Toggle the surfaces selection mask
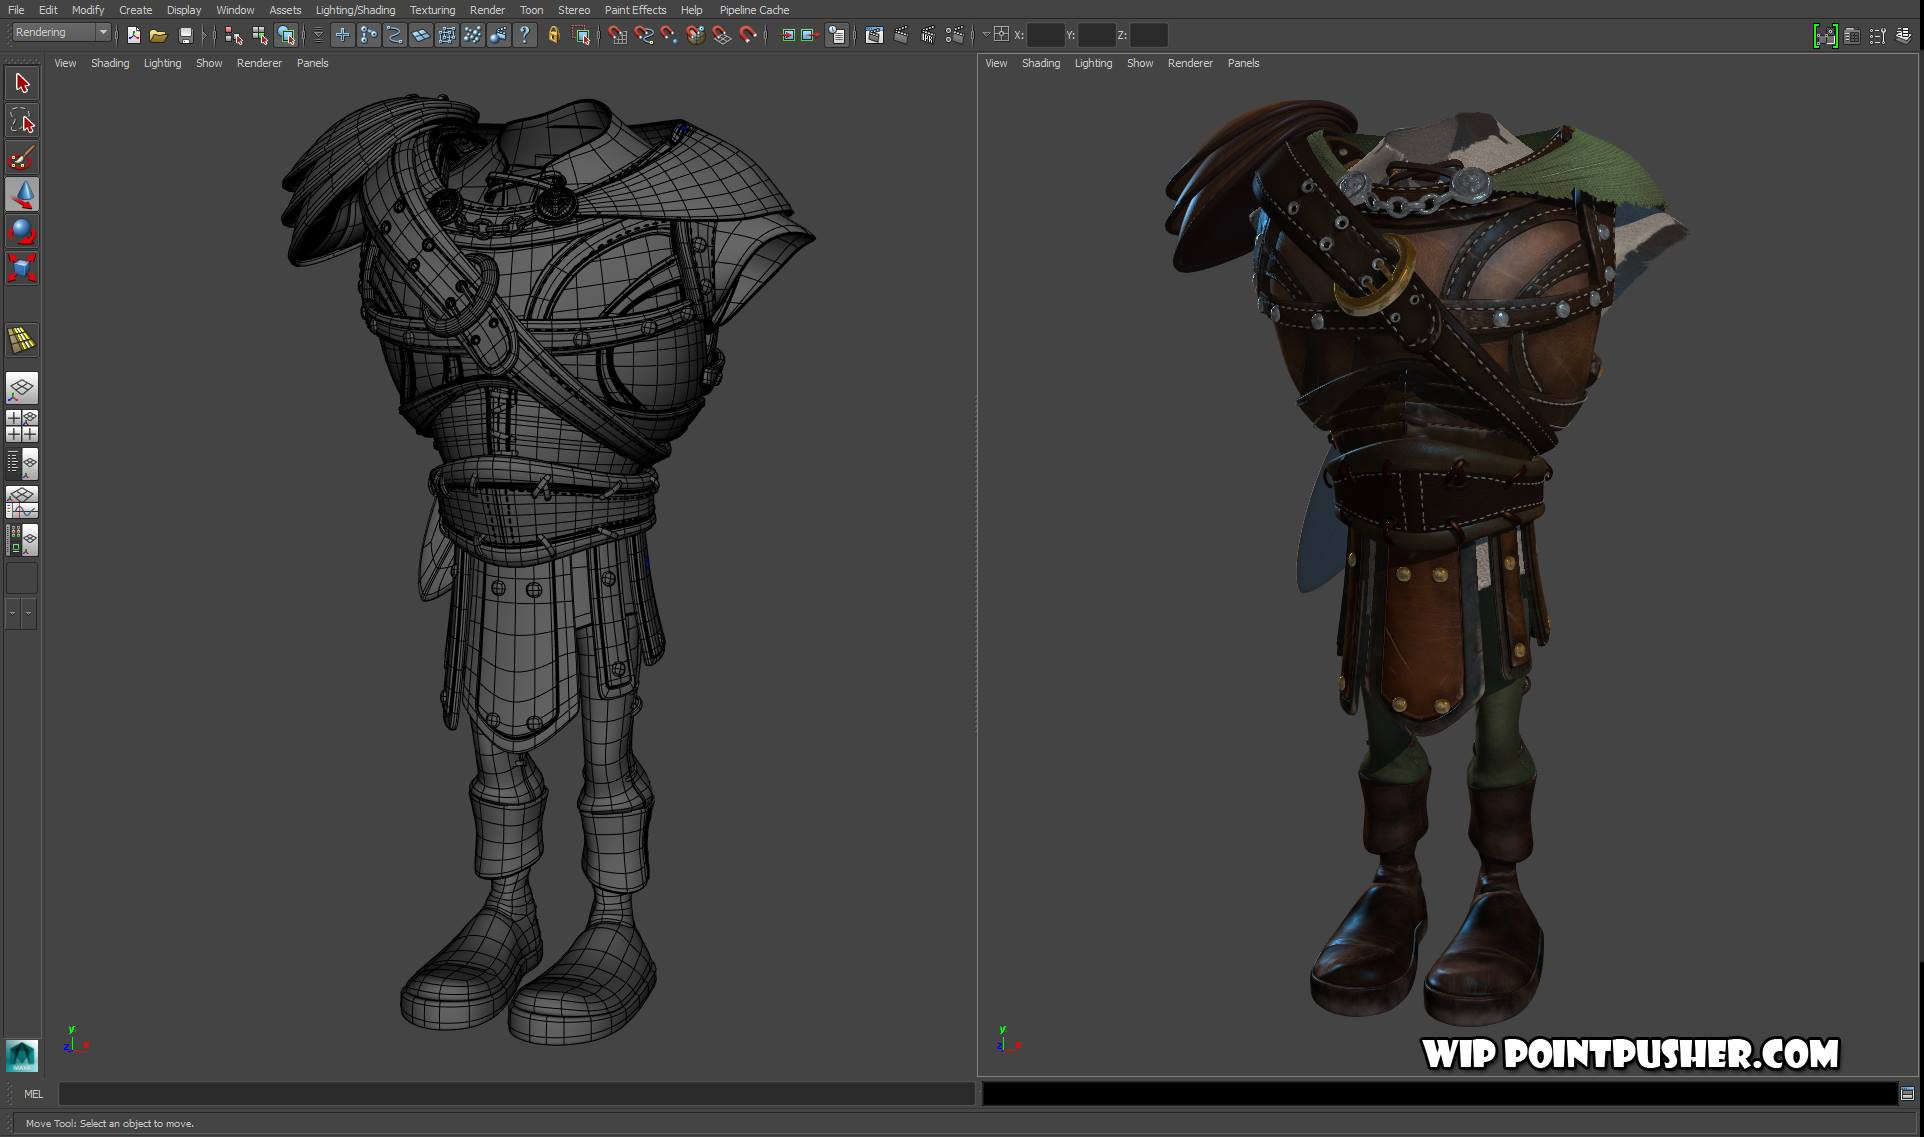 (x=421, y=35)
